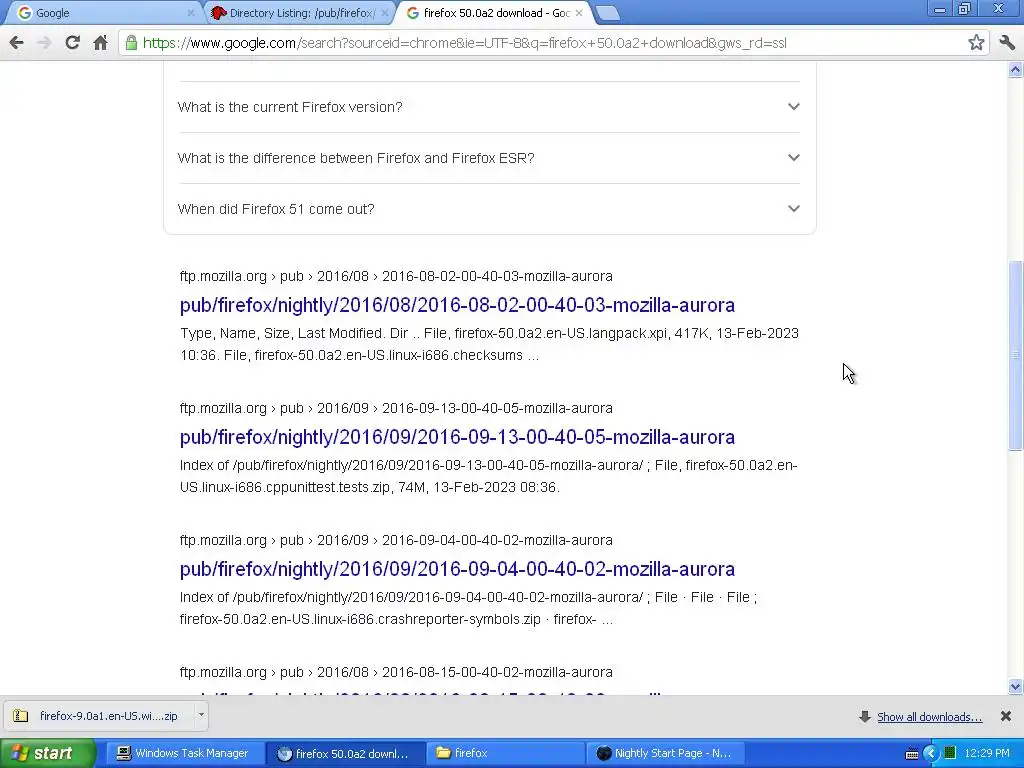Go back using the browser back arrow
This screenshot has width=1024, height=768.
tap(16, 43)
